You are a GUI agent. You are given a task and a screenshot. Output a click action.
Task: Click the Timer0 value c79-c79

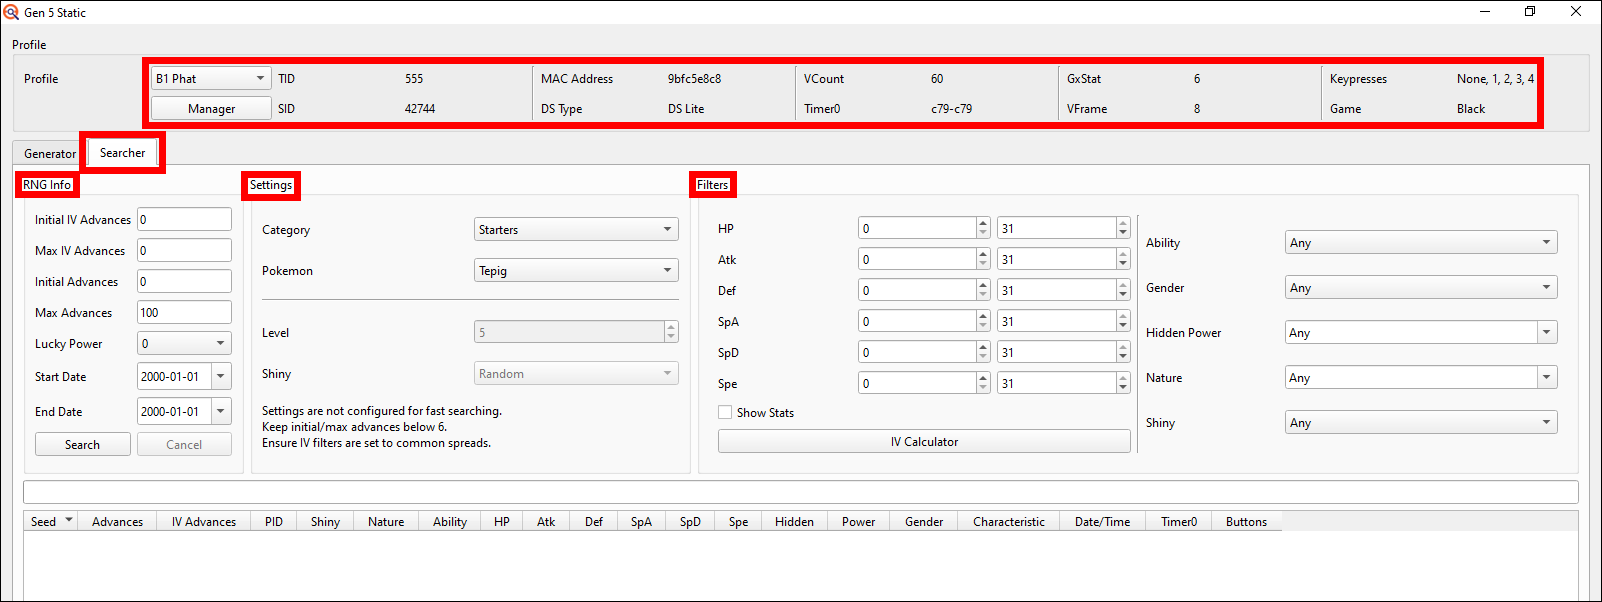coord(951,108)
